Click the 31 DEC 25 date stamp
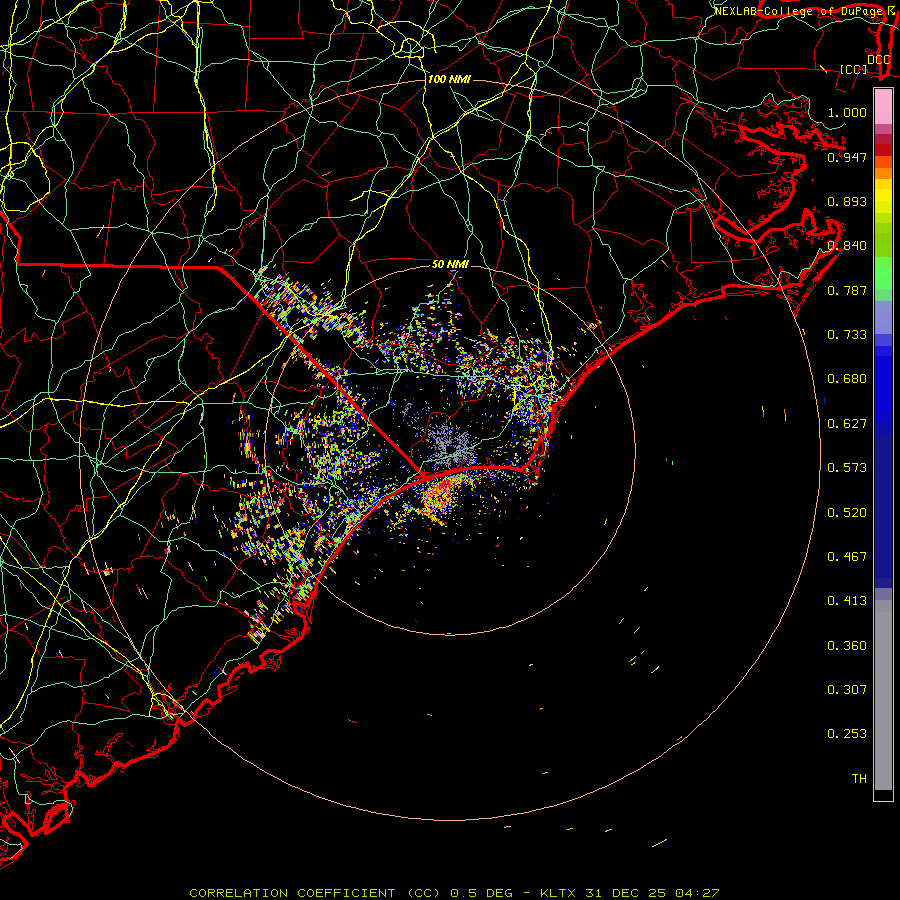This screenshot has height=900, width=900. click(x=626, y=893)
